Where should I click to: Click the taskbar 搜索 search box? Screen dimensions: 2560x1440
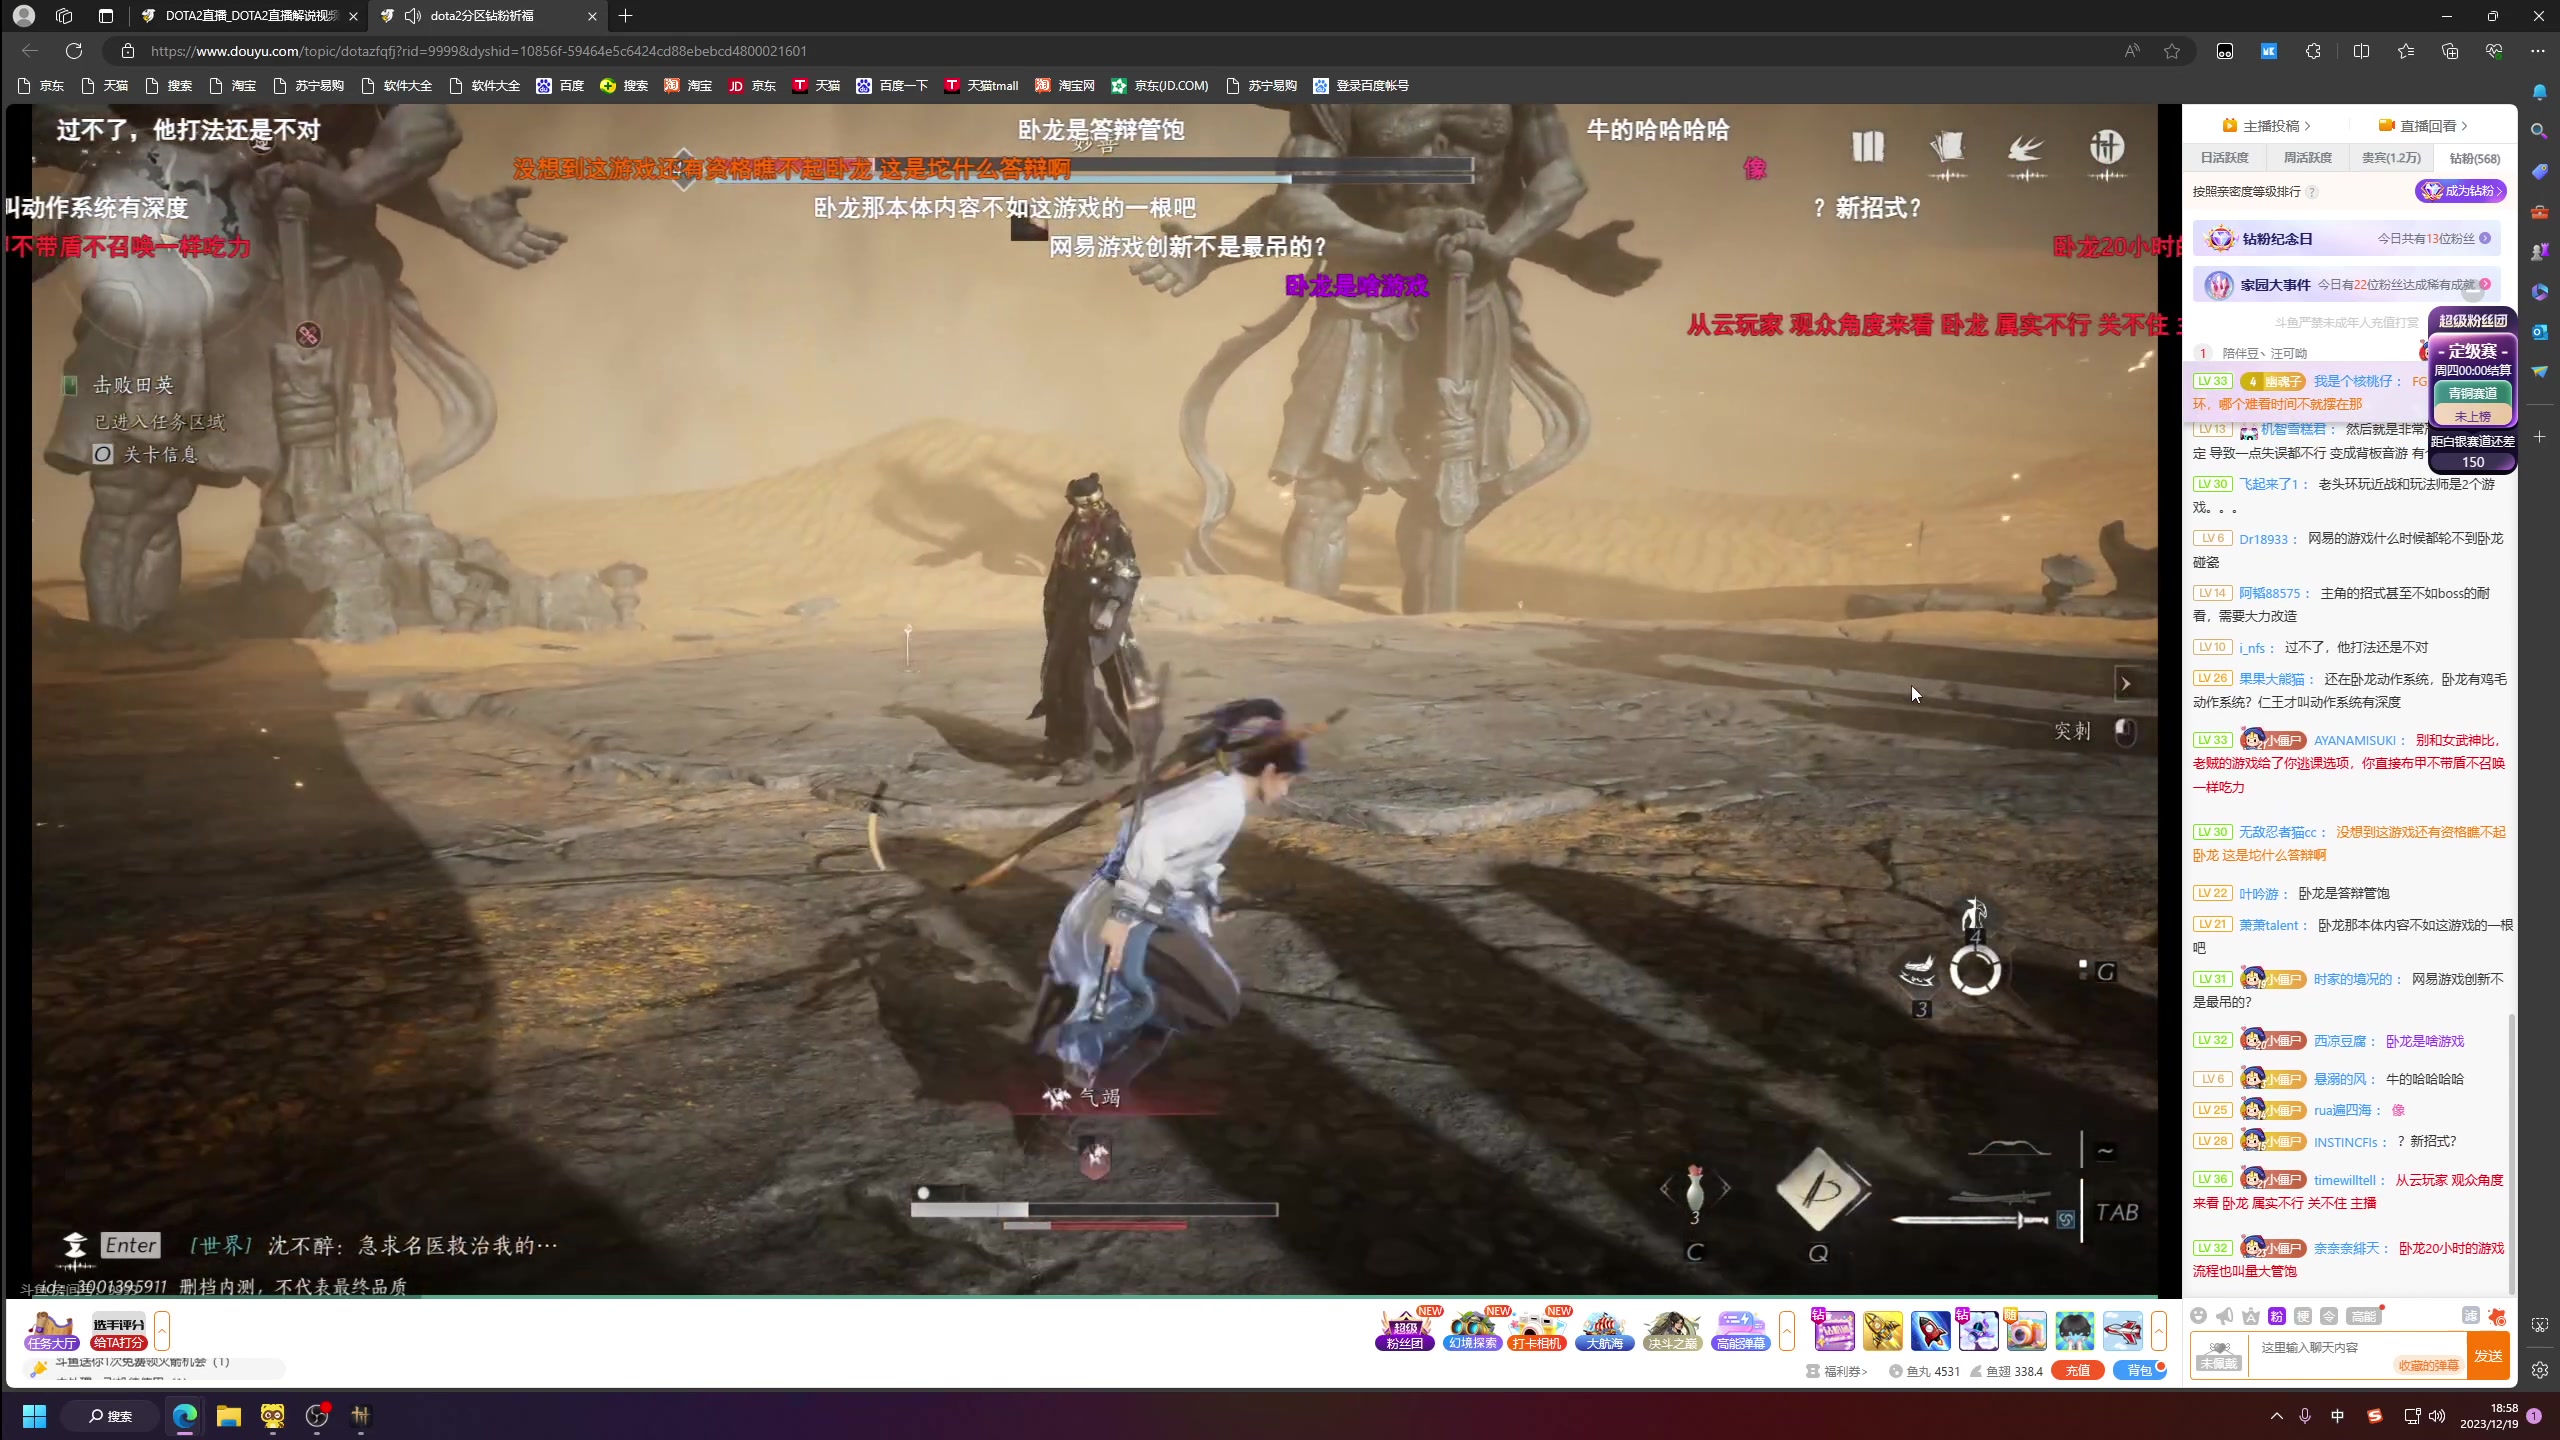point(110,1416)
